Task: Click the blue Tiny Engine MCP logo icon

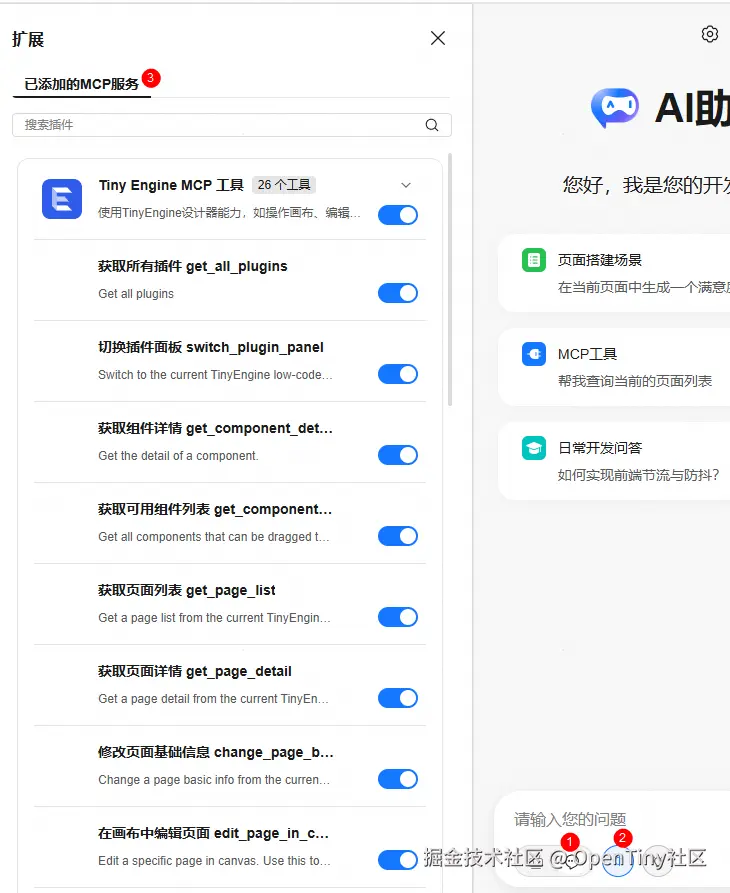Action: pyautogui.click(x=62, y=199)
